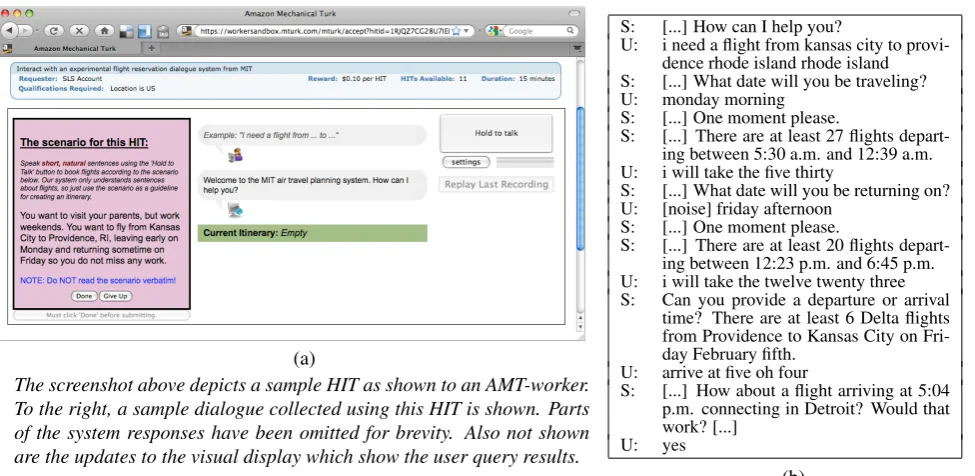Click the scrollbar up arrow

(581, 318)
